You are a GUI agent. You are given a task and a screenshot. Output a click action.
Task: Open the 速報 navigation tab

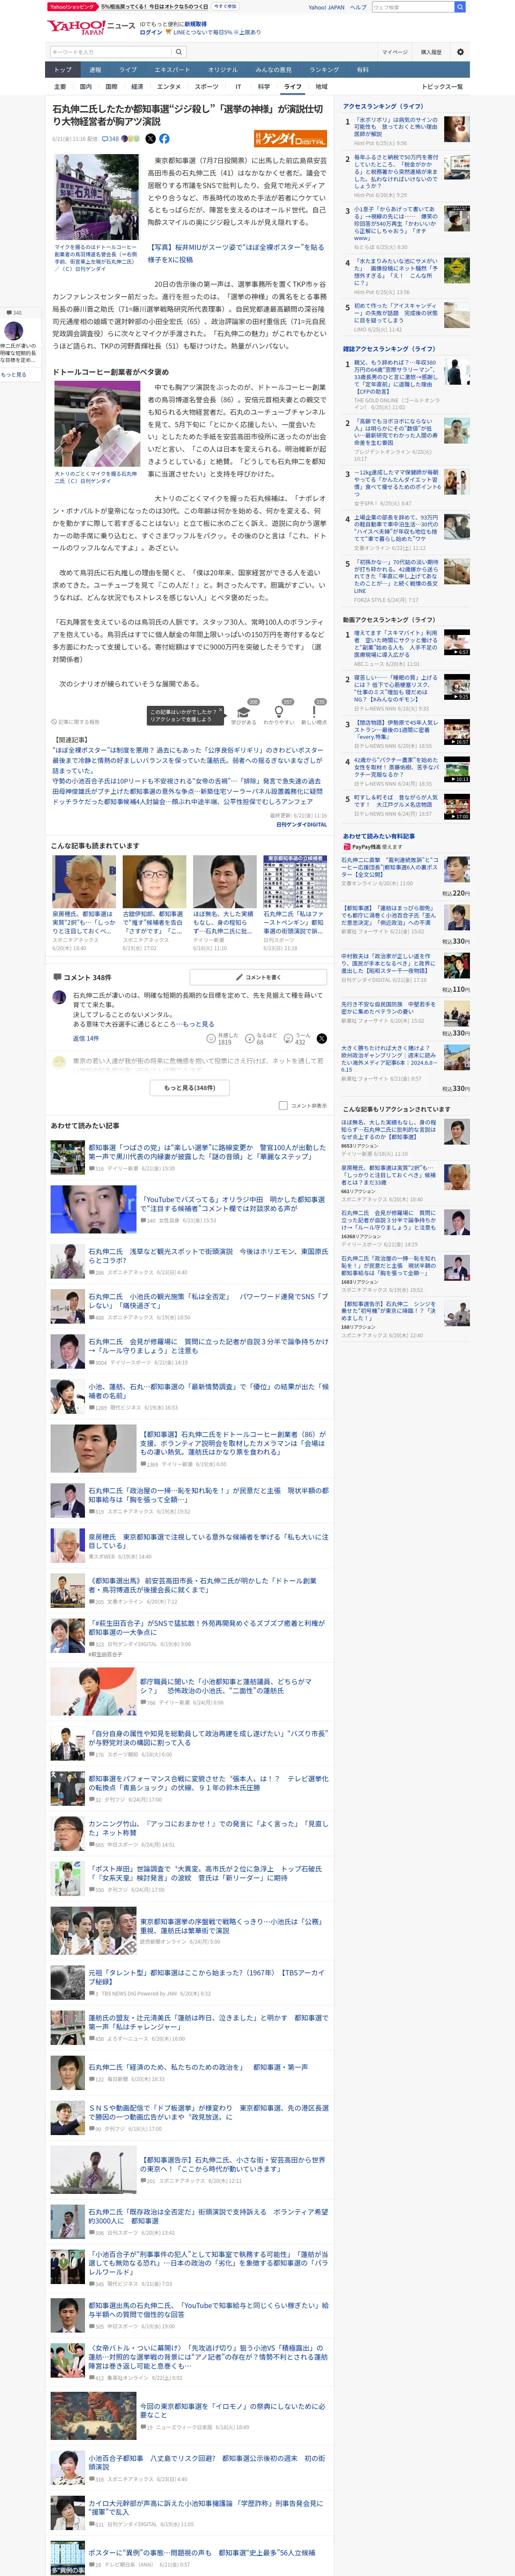[95, 70]
